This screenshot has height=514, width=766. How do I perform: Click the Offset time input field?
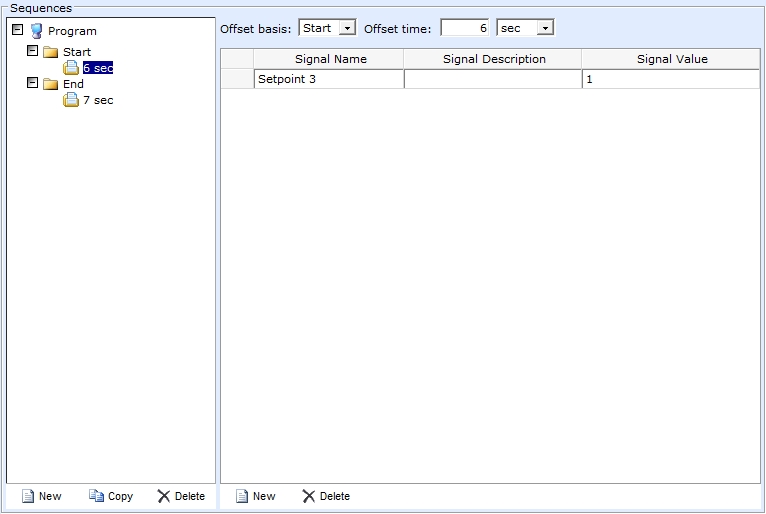pos(465,29)
